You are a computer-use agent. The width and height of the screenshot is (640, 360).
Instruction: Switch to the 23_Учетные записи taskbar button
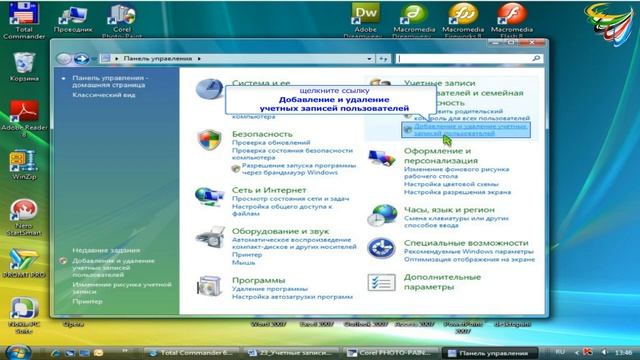(290, 353)
